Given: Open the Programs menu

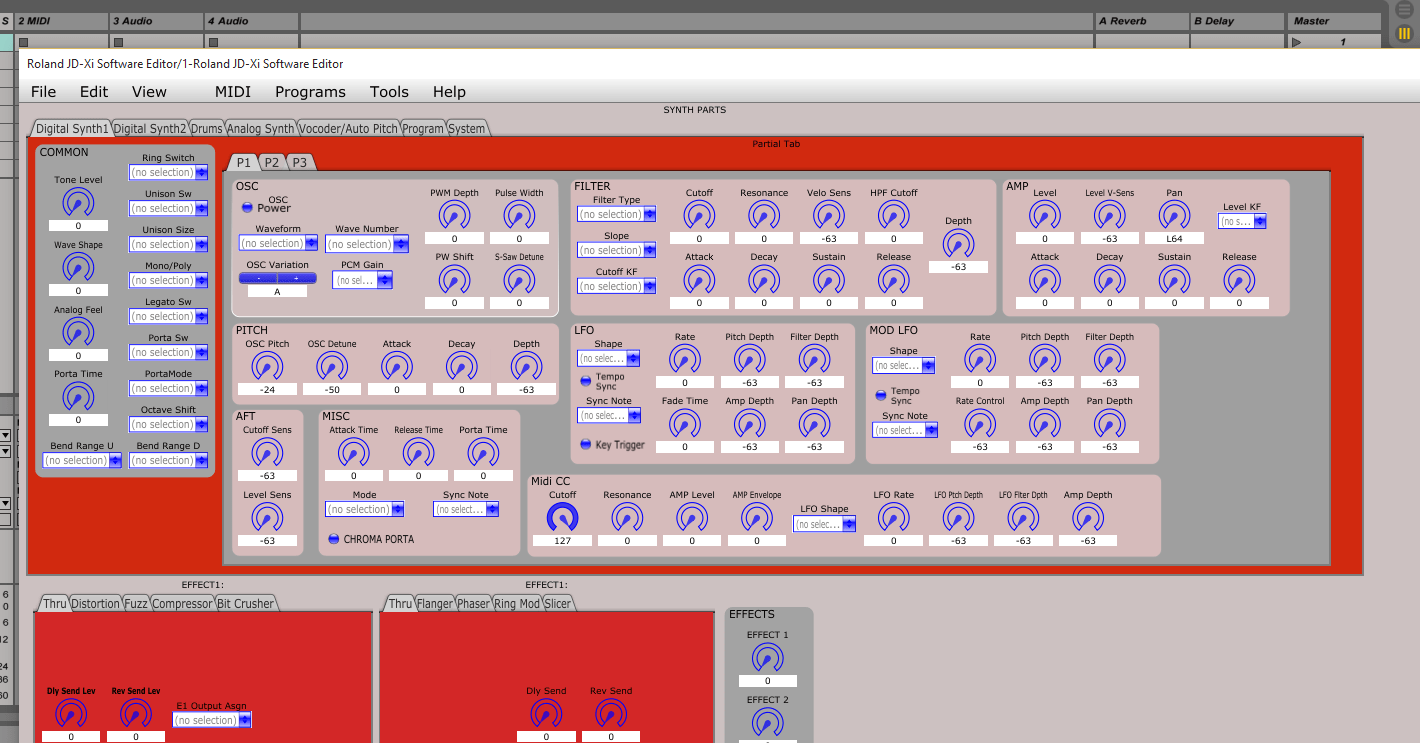Looking at the screenshot, I should pos(310,91).
